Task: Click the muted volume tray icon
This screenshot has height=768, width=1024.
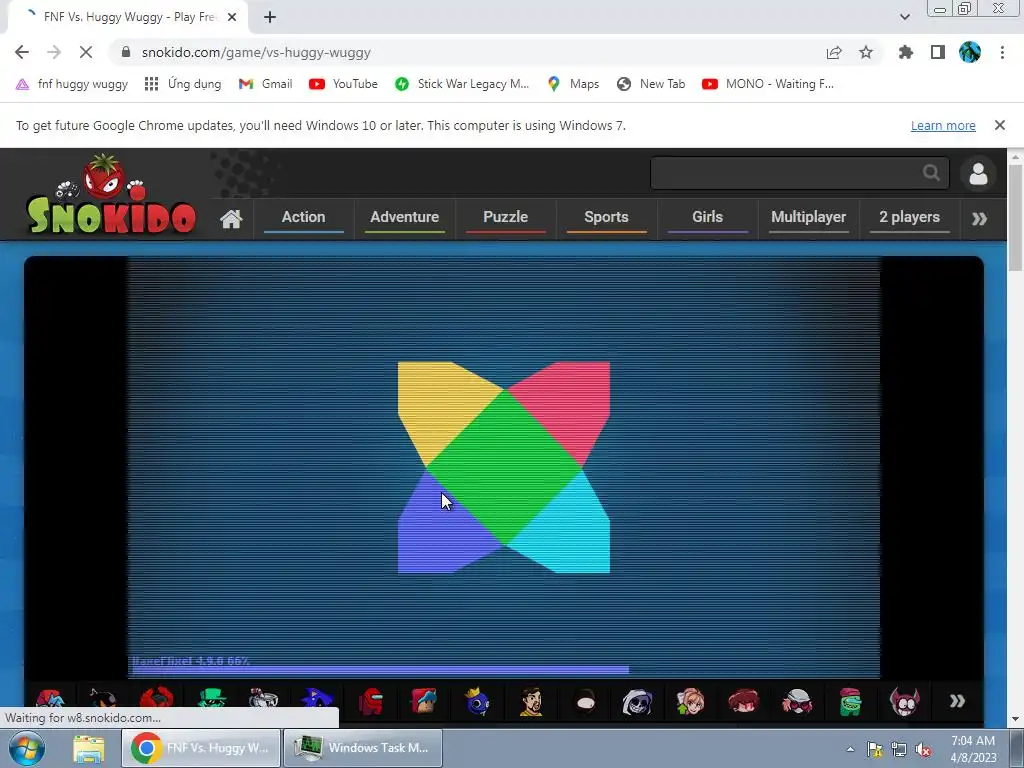Action: point(923,750)
